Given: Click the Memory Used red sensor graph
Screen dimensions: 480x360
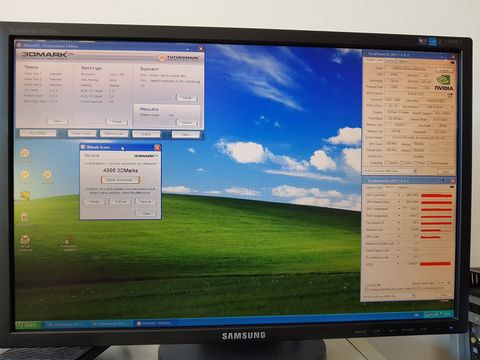Looking at the screenshot, I should pos(436,230).
